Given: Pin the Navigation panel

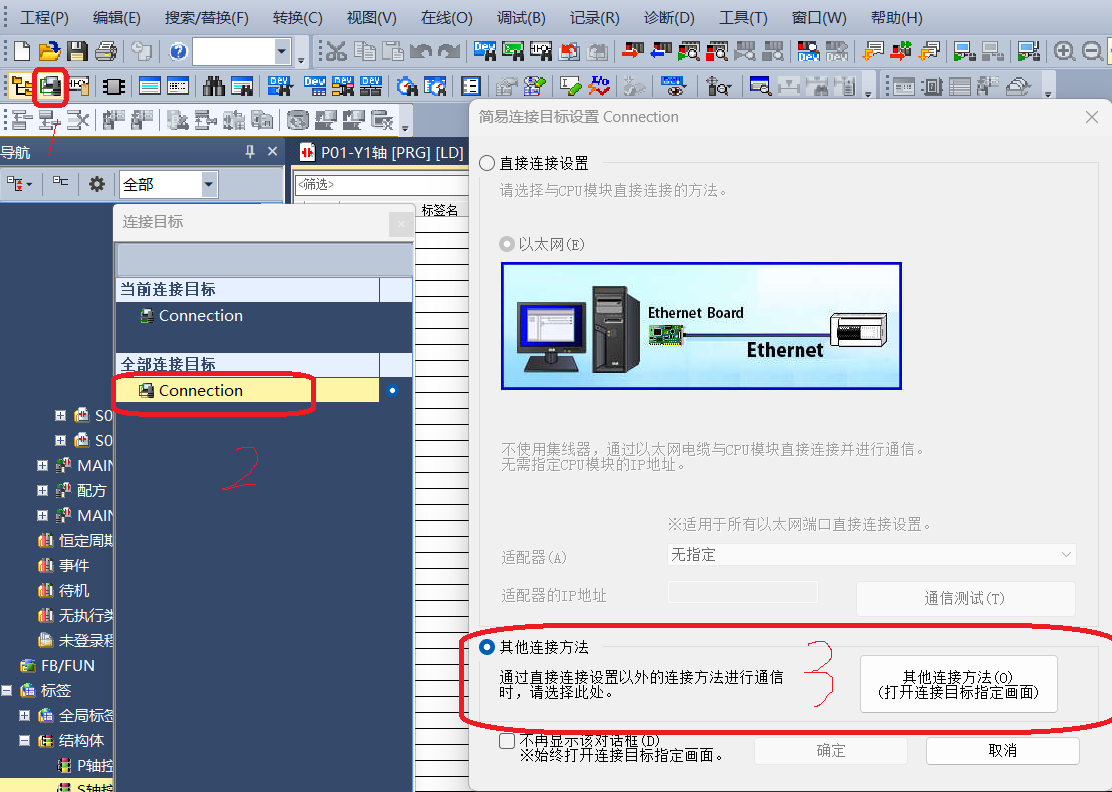Looking at the screenshot, I should [250, 152].
